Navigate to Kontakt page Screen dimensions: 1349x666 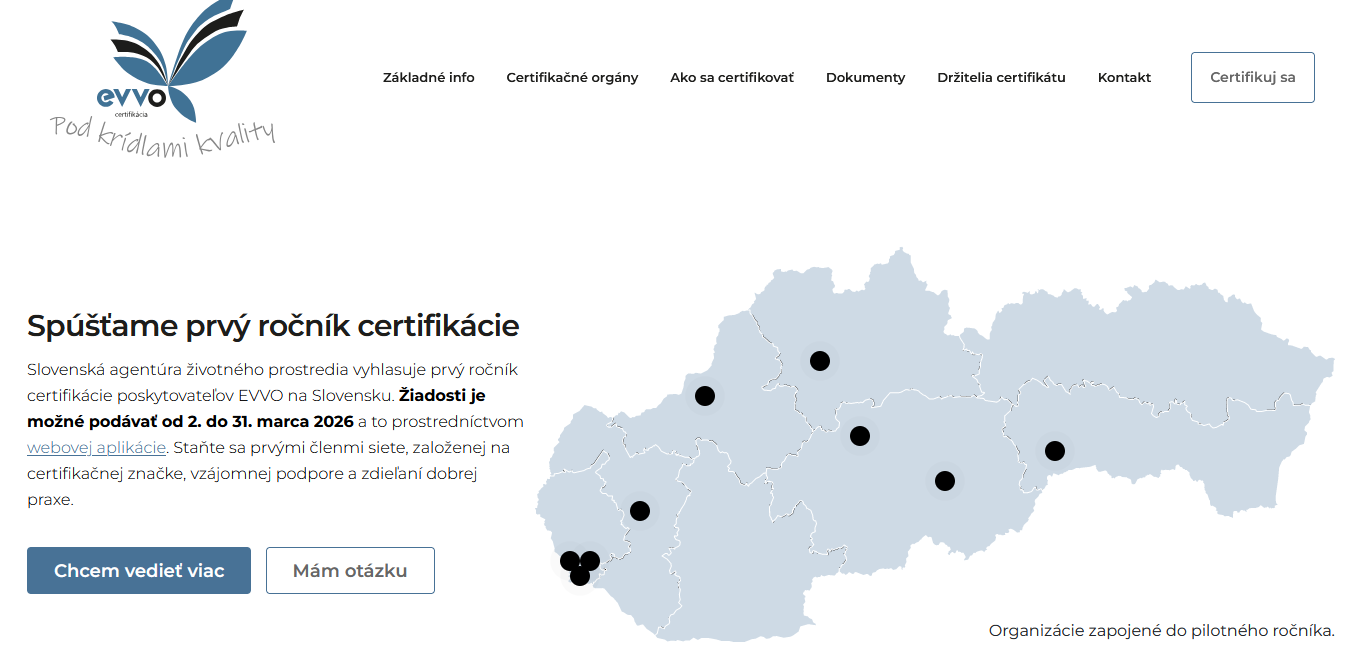point(1124,78)
